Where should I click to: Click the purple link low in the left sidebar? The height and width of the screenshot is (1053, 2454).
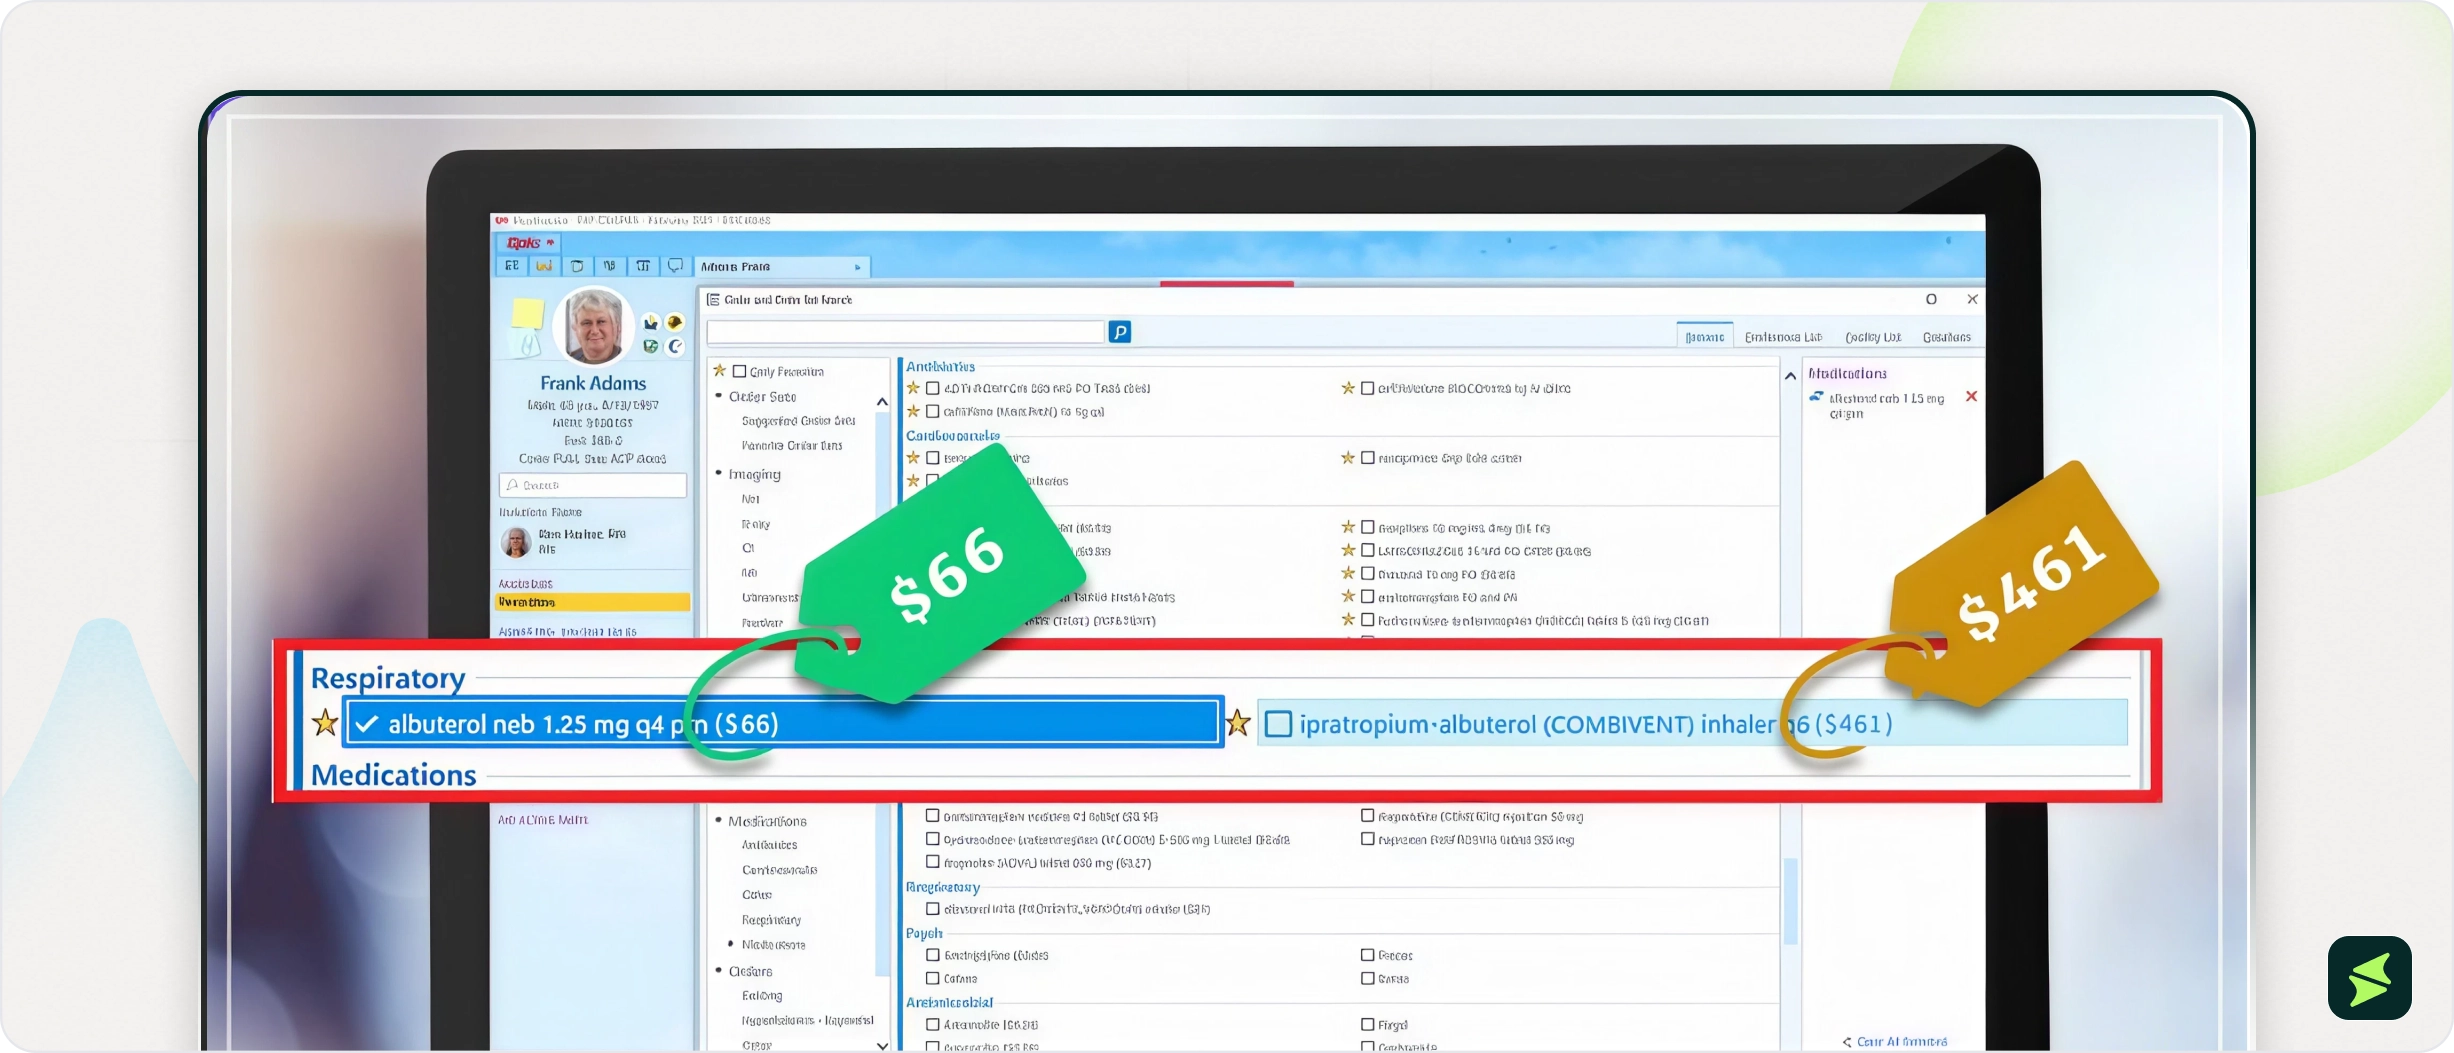(x=543, y=820)
